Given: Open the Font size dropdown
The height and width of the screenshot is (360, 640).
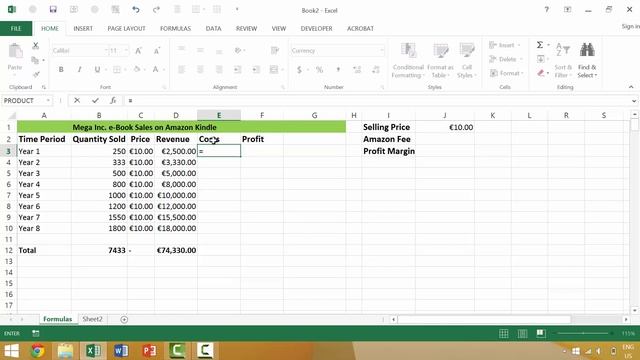Looking at the screenshot, I should (x=126, y=51).
